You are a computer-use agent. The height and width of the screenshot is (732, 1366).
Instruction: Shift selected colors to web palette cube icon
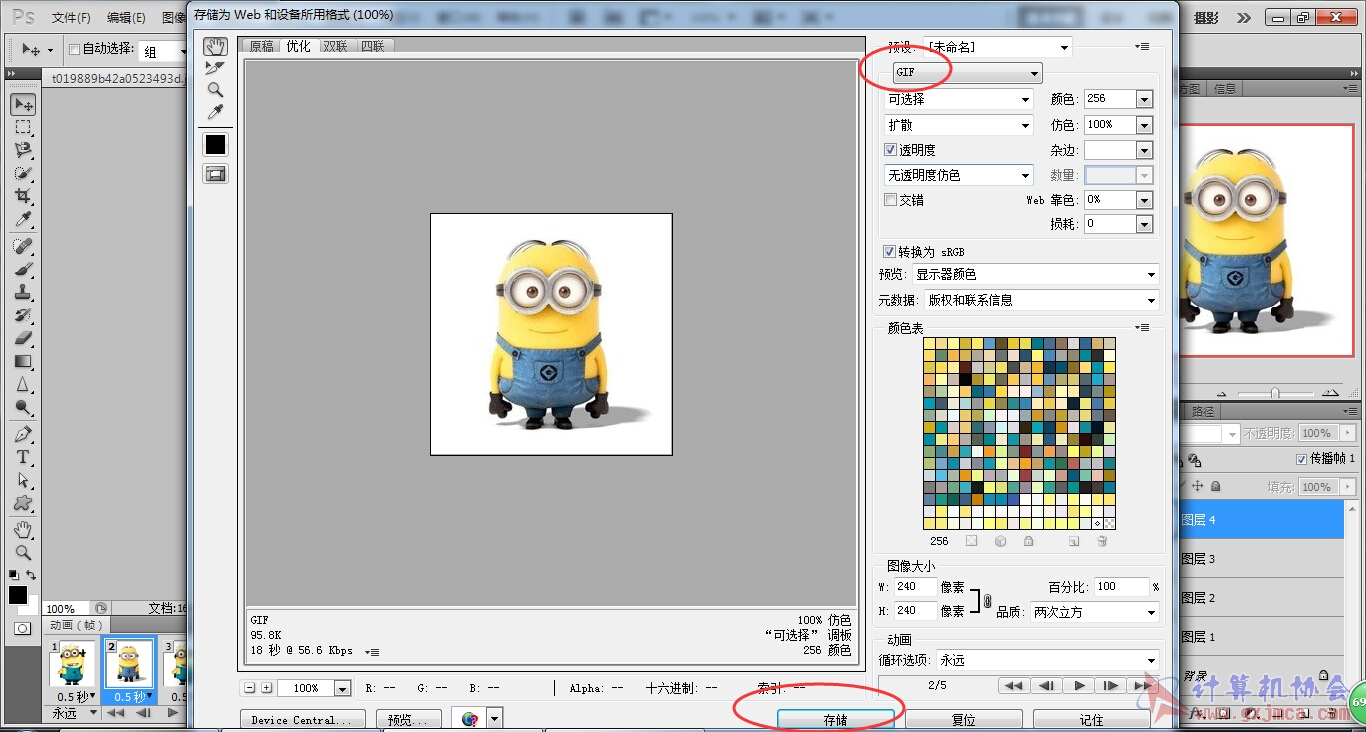(x=1000, y=541)
